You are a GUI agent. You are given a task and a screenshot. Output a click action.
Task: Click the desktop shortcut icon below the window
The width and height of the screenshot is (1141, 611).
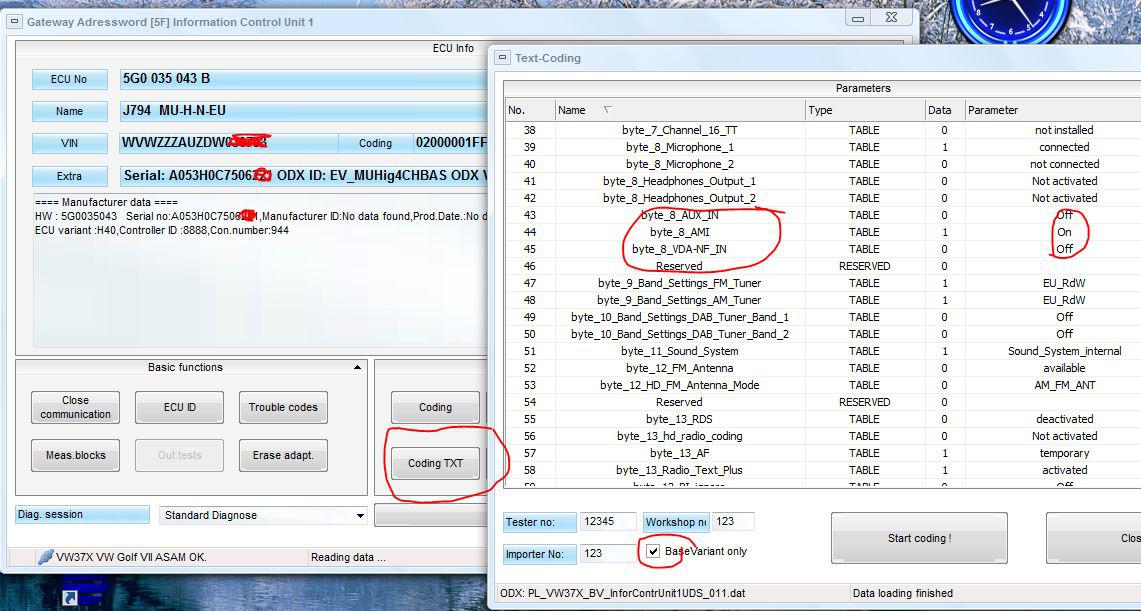click(70, 597)
